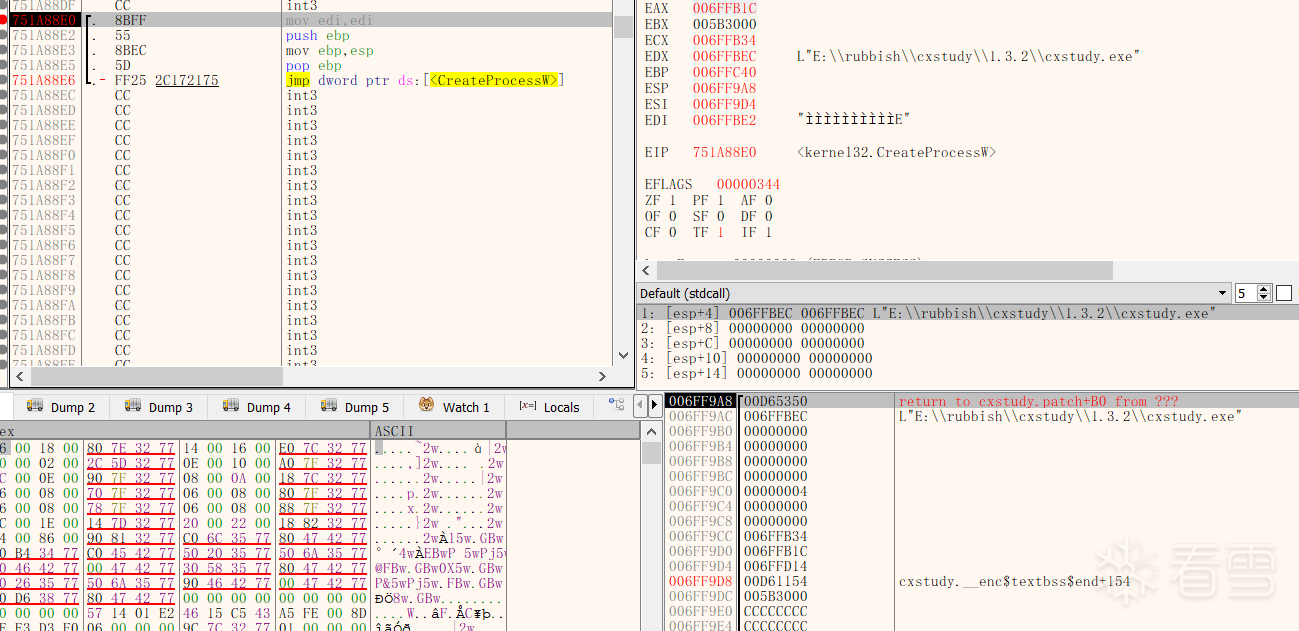Select EDX register value 006FFBEC
Image resolution: width=1299 pixels, height=631 pixels.
pyautogui.click(x=725, y=56)
